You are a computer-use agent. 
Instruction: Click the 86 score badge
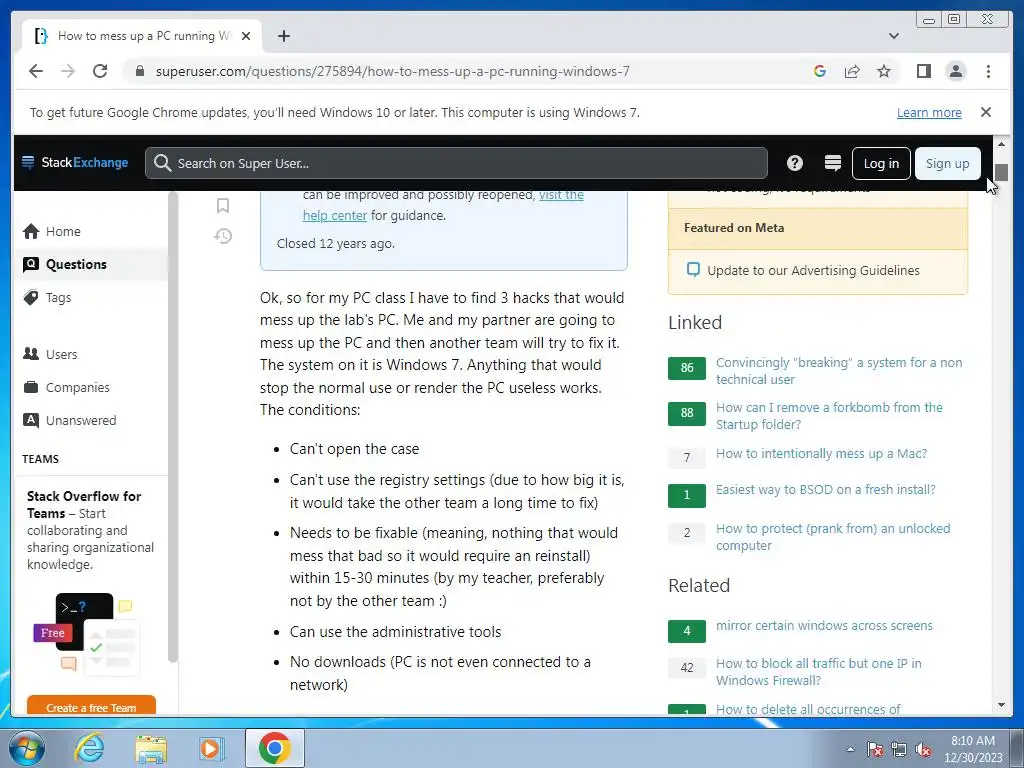(686, 368)
